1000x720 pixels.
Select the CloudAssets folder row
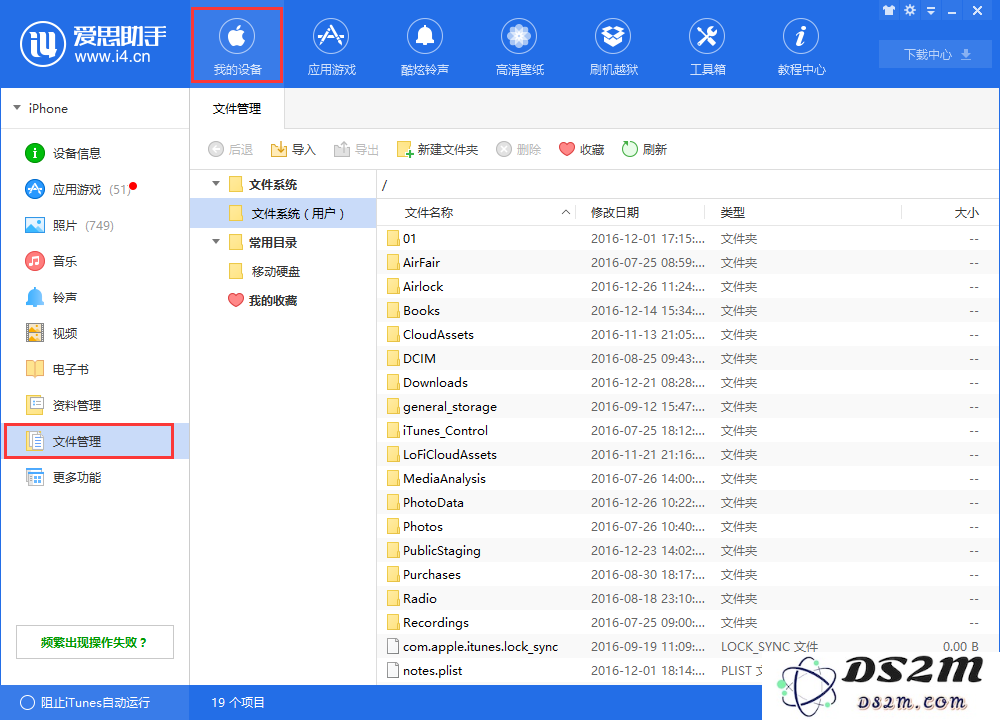[x=686, y=335]
